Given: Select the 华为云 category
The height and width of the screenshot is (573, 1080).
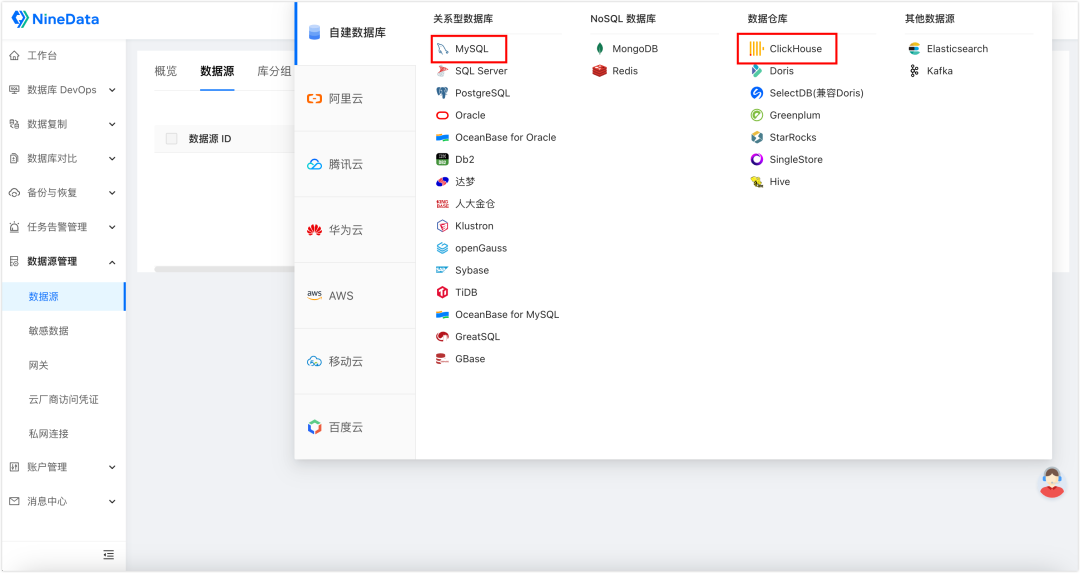Looking at the screenshot, I should coord(355,230).
